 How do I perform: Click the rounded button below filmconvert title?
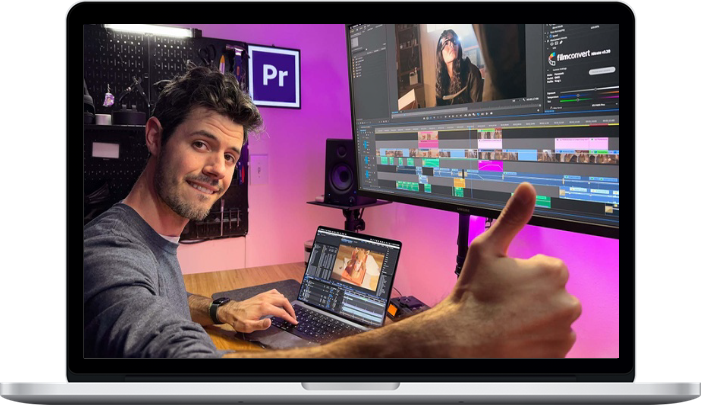(602, 71)
